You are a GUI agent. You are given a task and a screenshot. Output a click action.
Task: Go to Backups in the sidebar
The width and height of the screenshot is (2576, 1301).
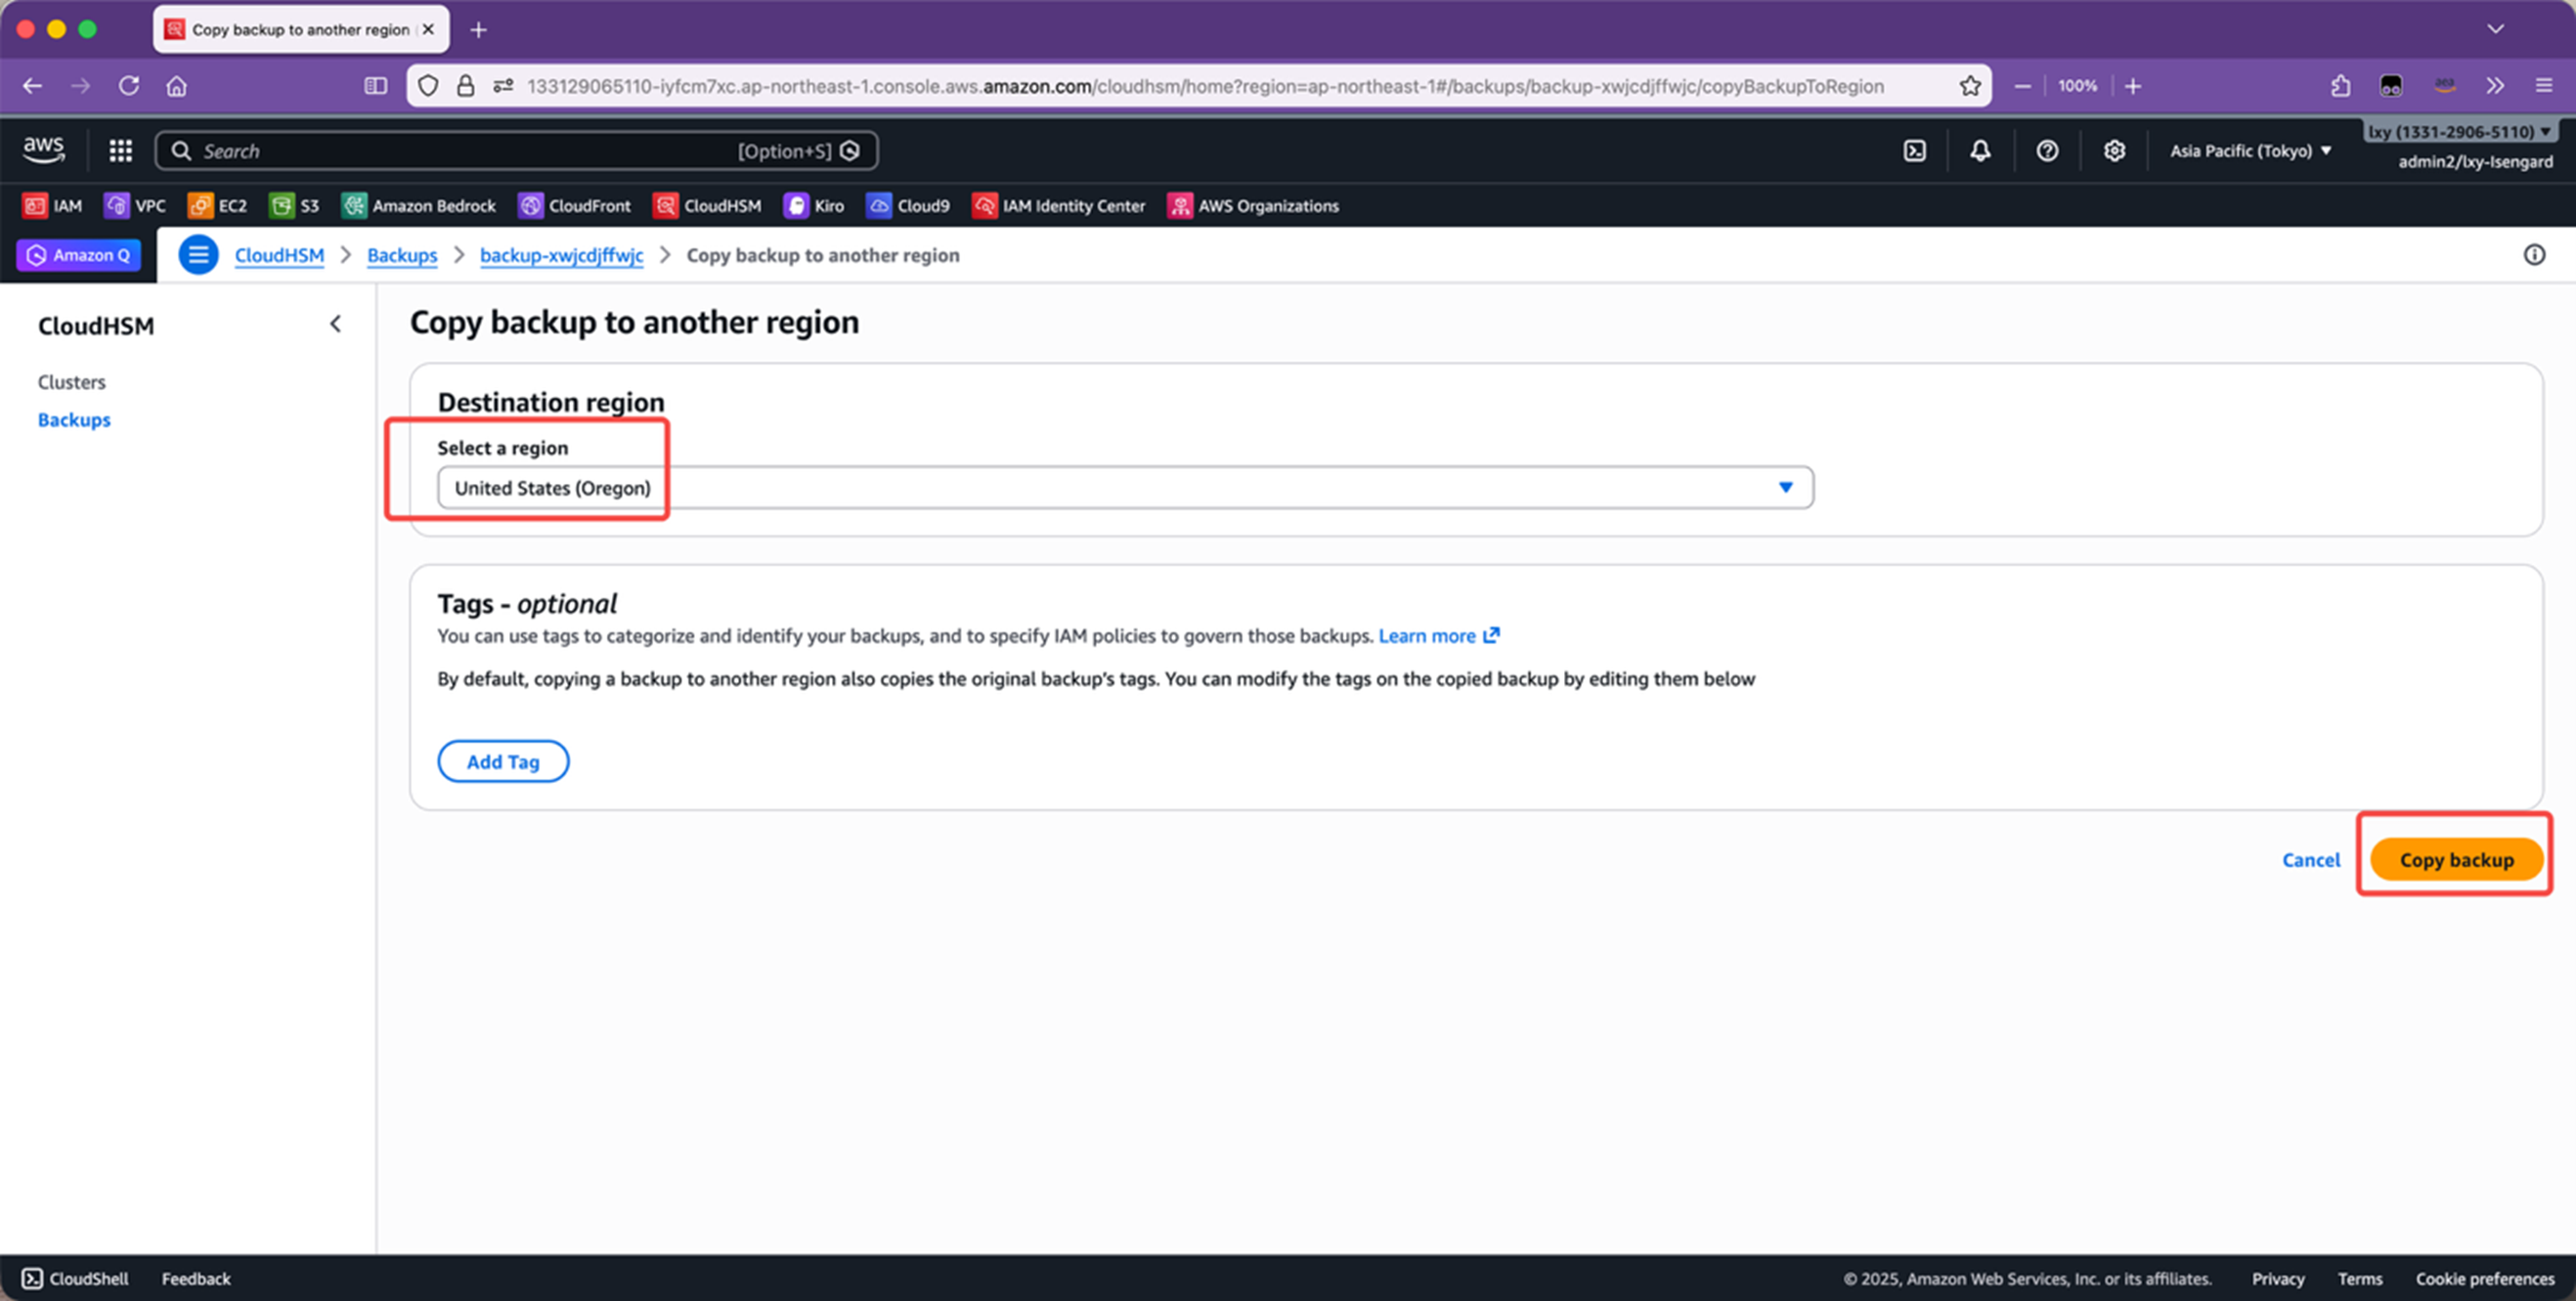(74, 420)
